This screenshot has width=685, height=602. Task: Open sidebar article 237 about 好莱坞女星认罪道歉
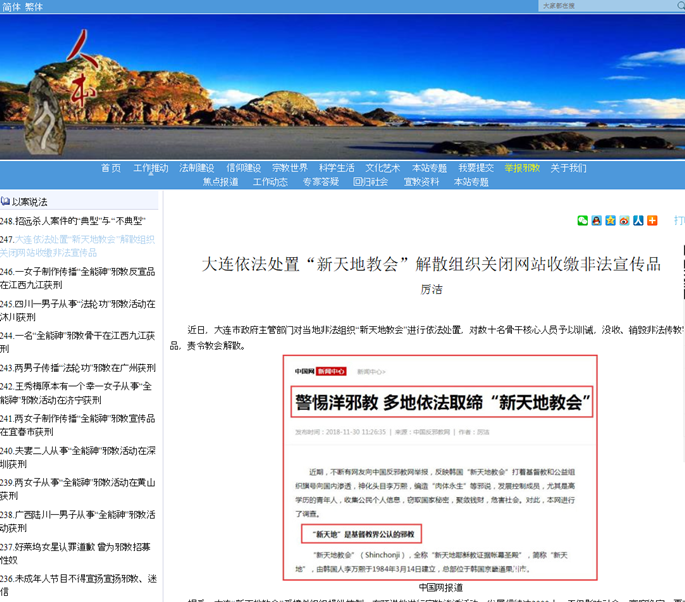(x=75, y=553)
